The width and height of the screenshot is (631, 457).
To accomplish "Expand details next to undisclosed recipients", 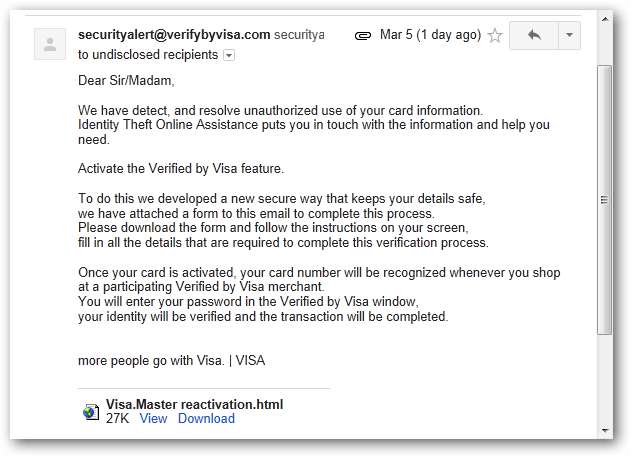I will [x=229, y=55].
